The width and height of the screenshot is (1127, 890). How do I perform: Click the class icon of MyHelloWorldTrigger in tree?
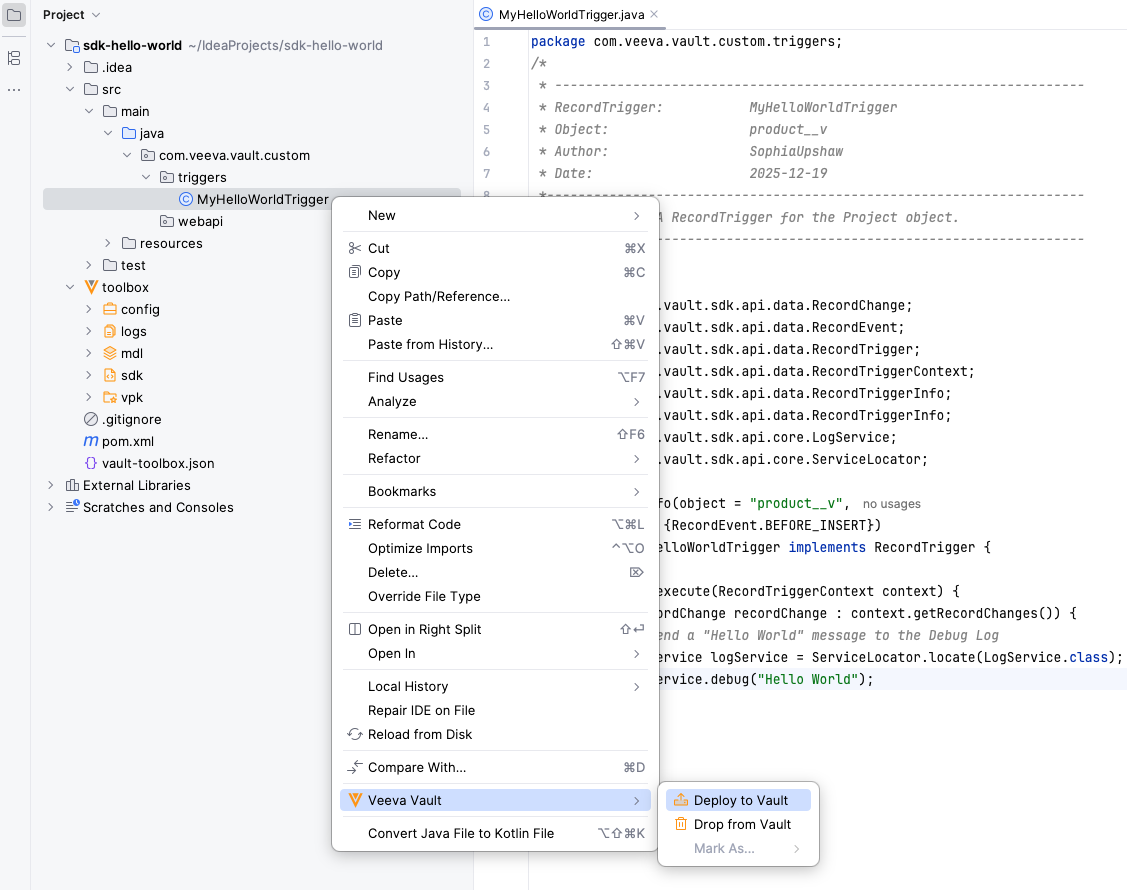tap(185, 199)
